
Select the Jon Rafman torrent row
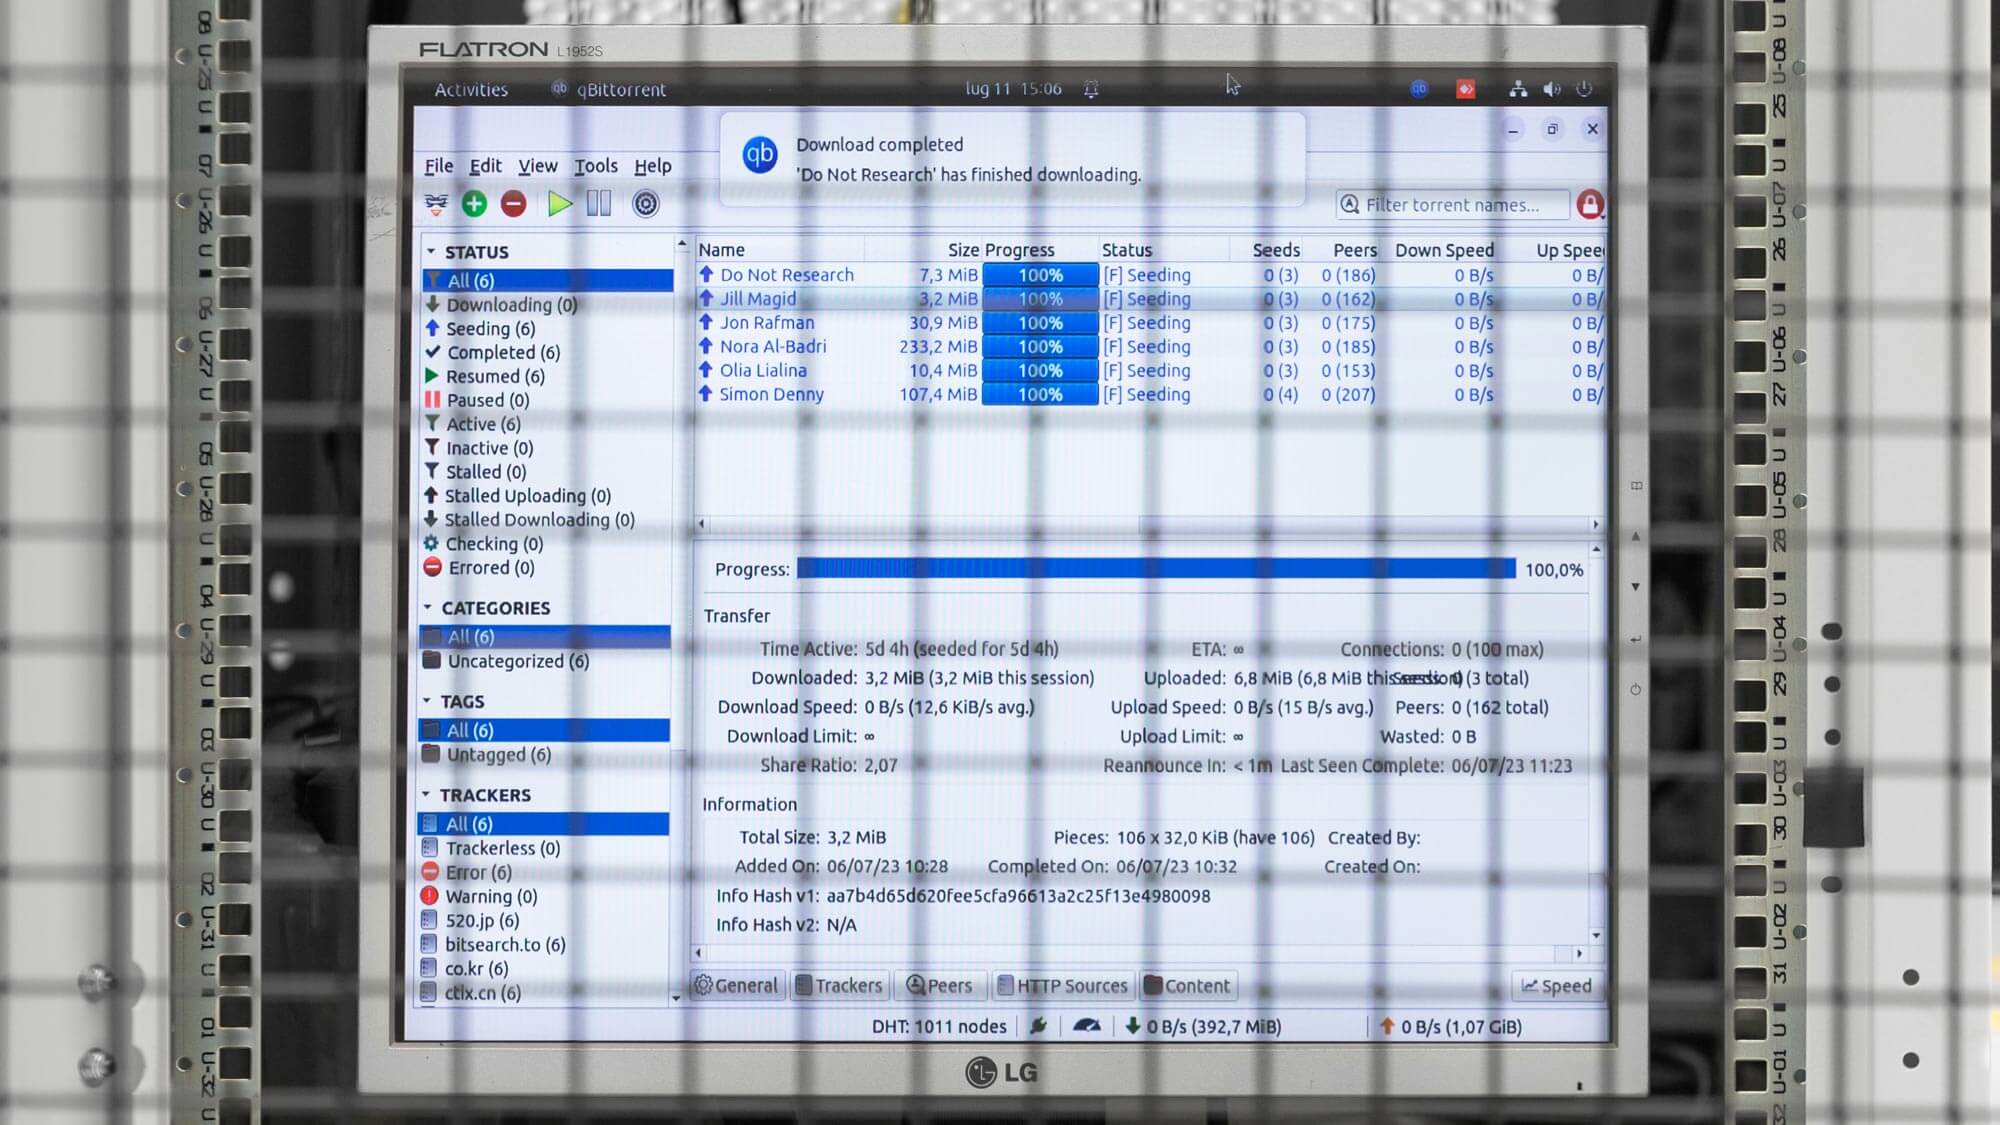[1150, 323]
